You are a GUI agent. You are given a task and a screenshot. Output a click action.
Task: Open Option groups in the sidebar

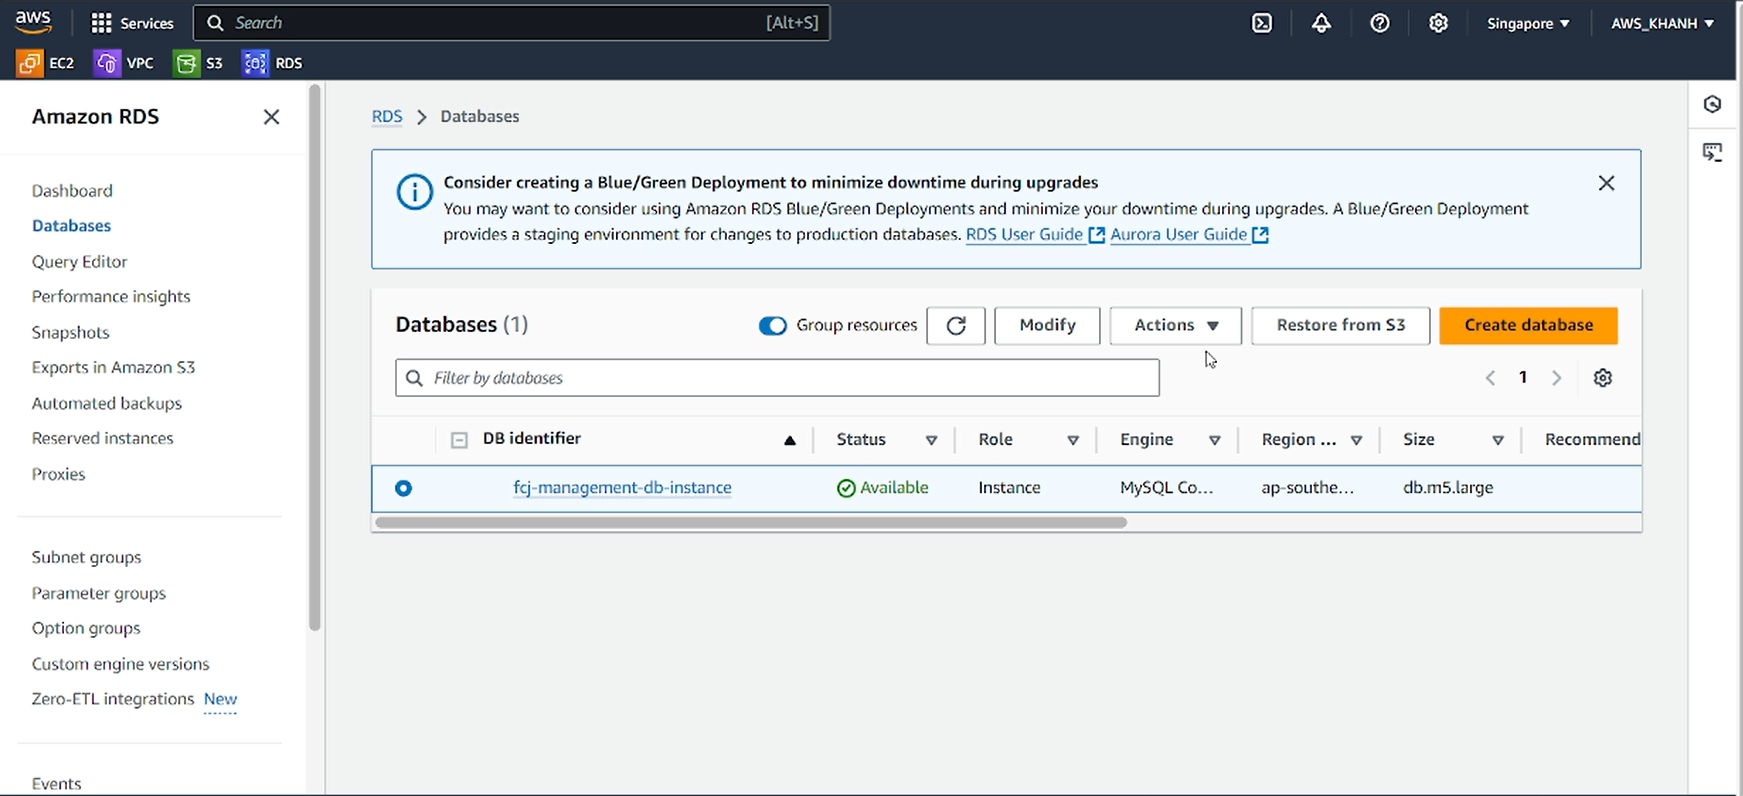pos(86,629)
